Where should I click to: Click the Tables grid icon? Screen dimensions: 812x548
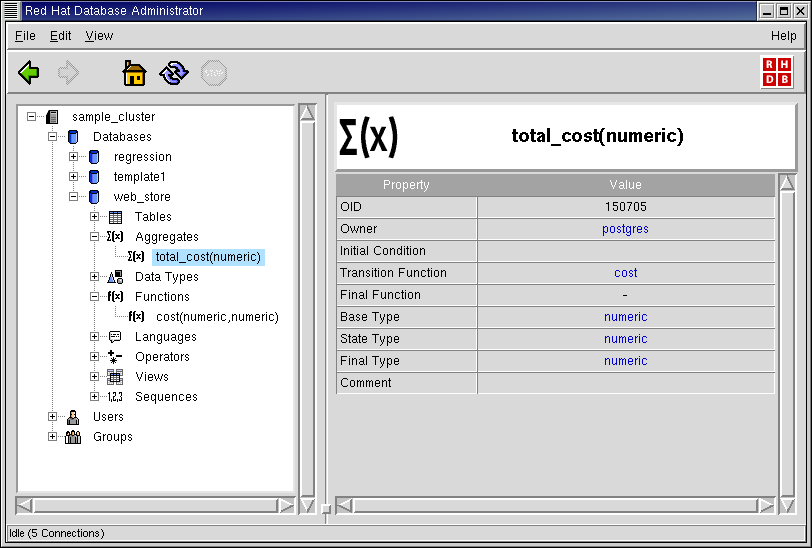tap(115, 217)
